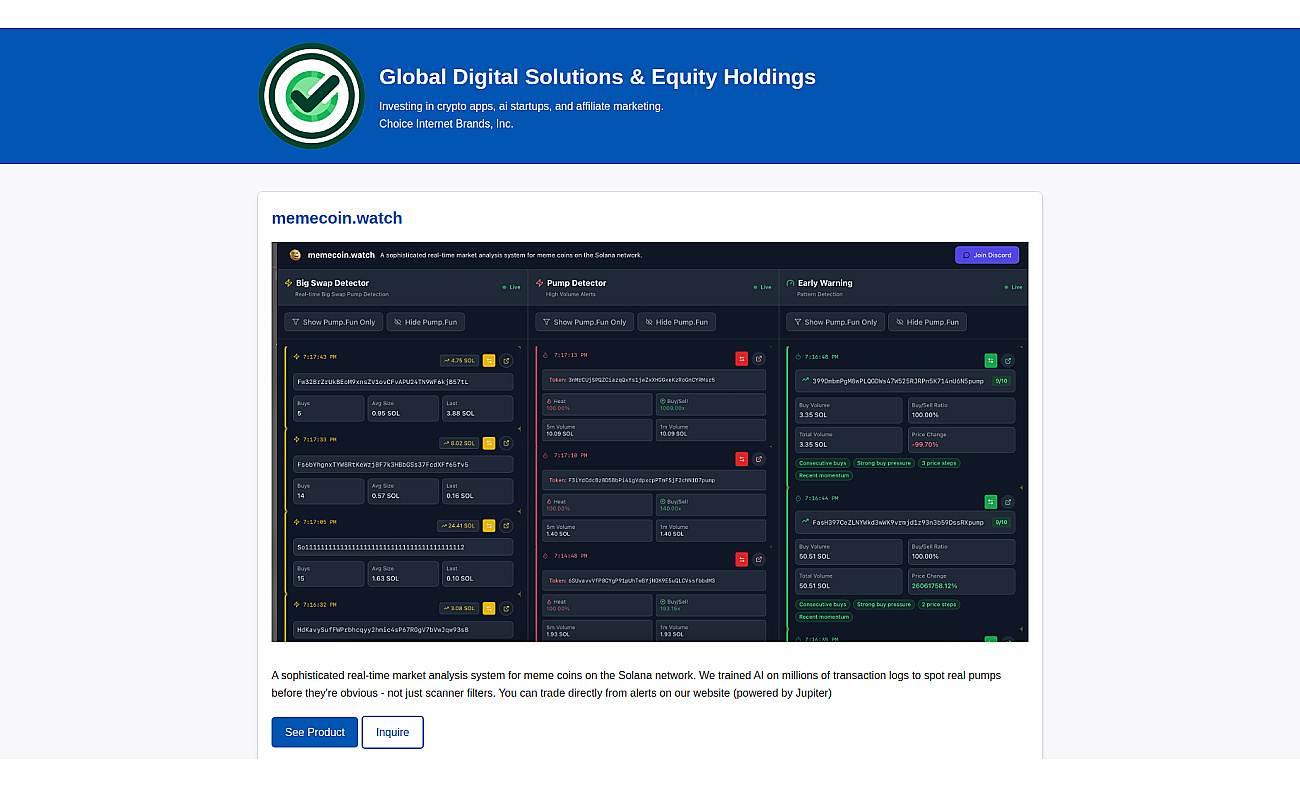Open external link icon on 7:14:48 PM alert
The width and height of the screenshot is (1300, 788).
[759, 559]
